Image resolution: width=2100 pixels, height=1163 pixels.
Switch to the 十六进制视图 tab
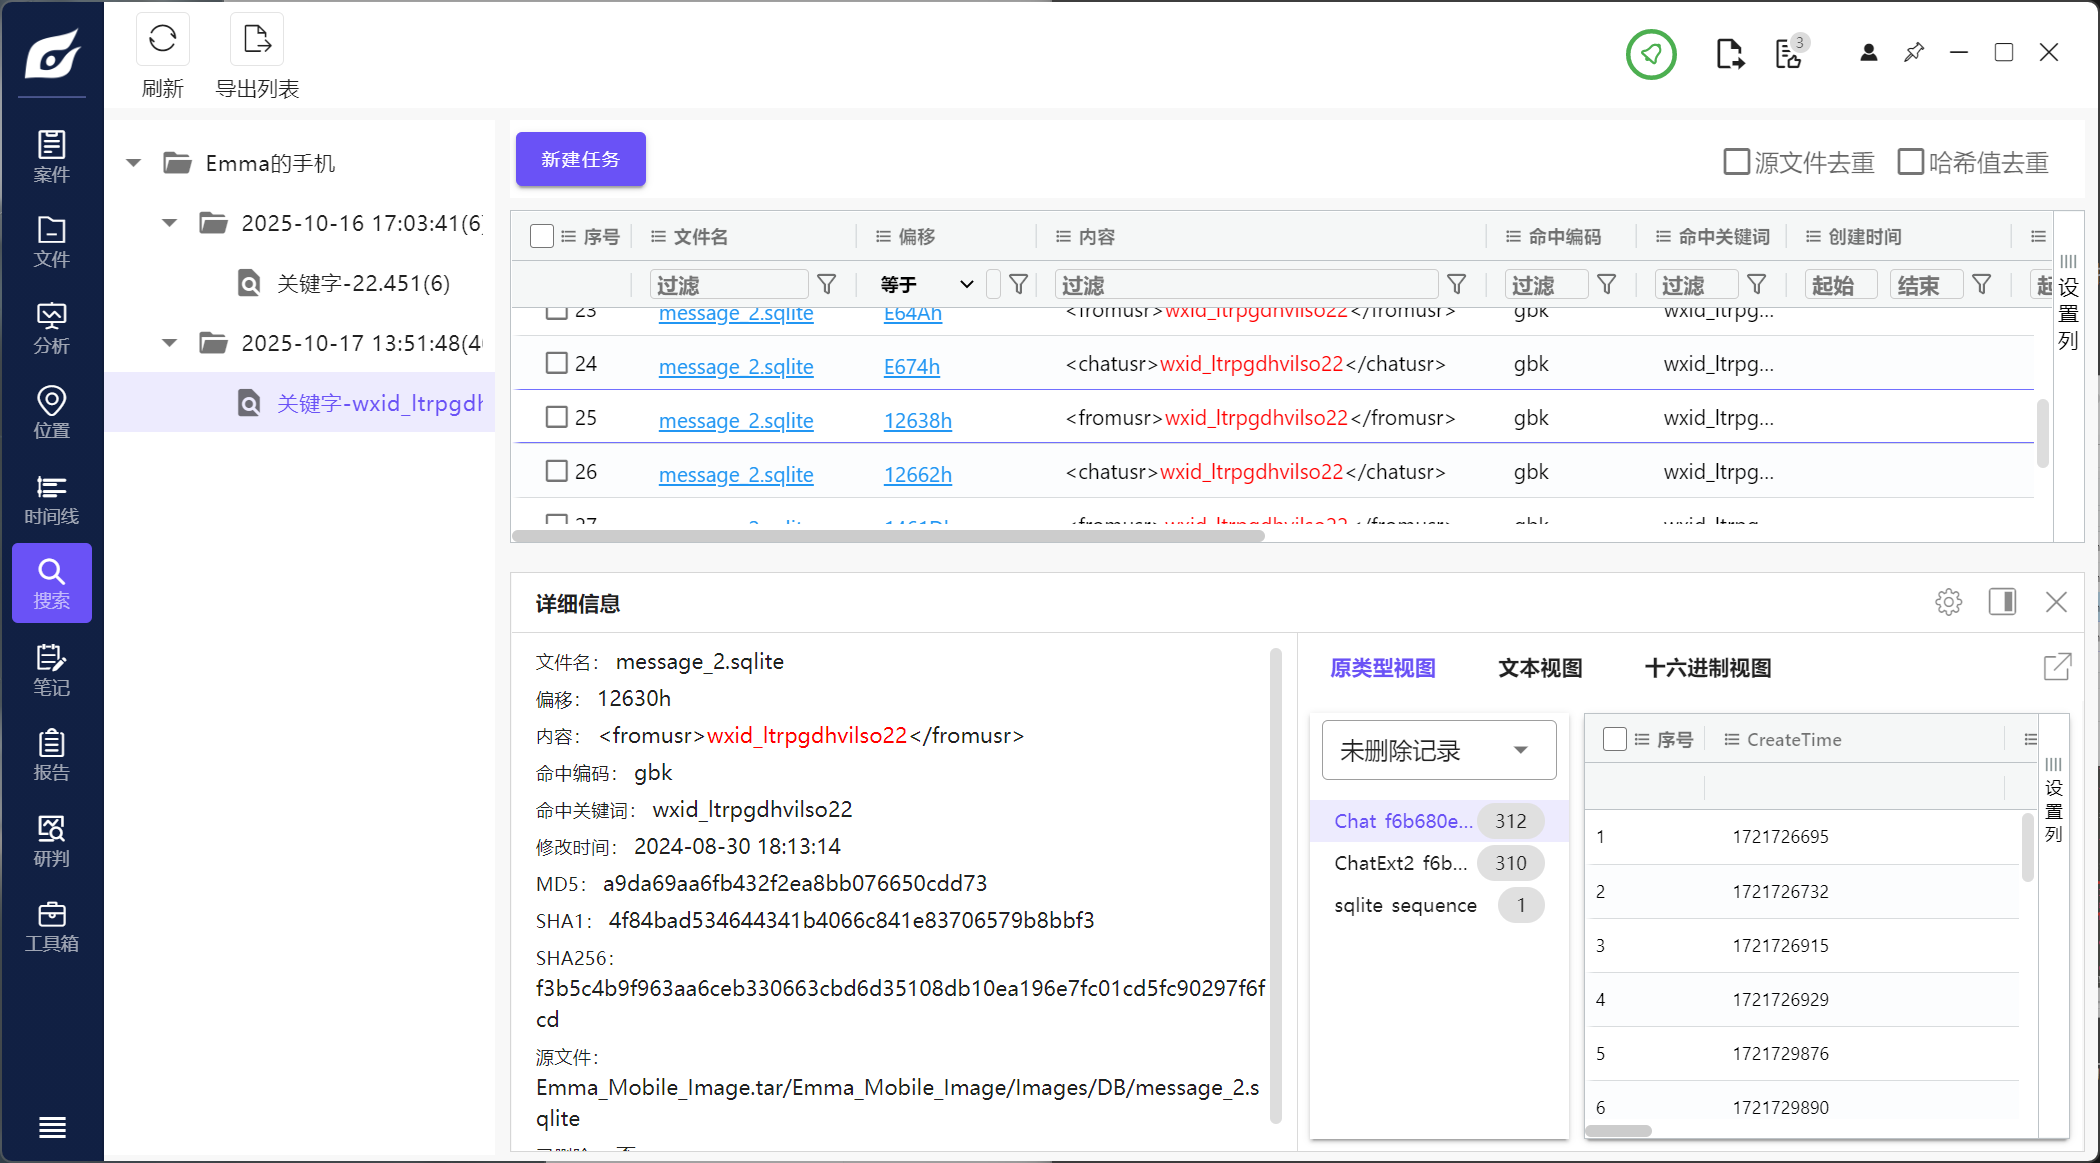1707,668
